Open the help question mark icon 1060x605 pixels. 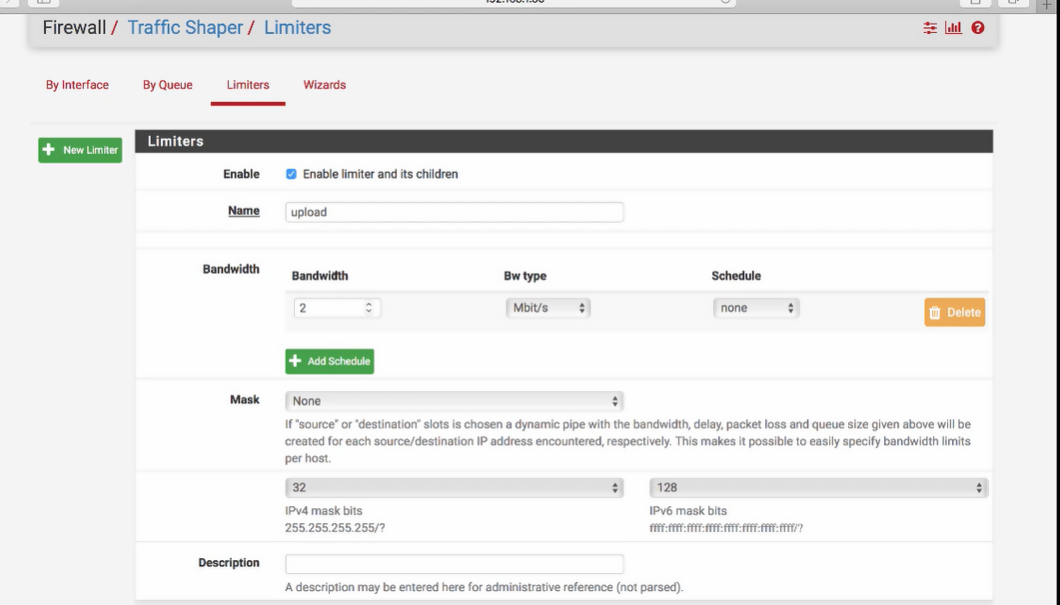975,28
